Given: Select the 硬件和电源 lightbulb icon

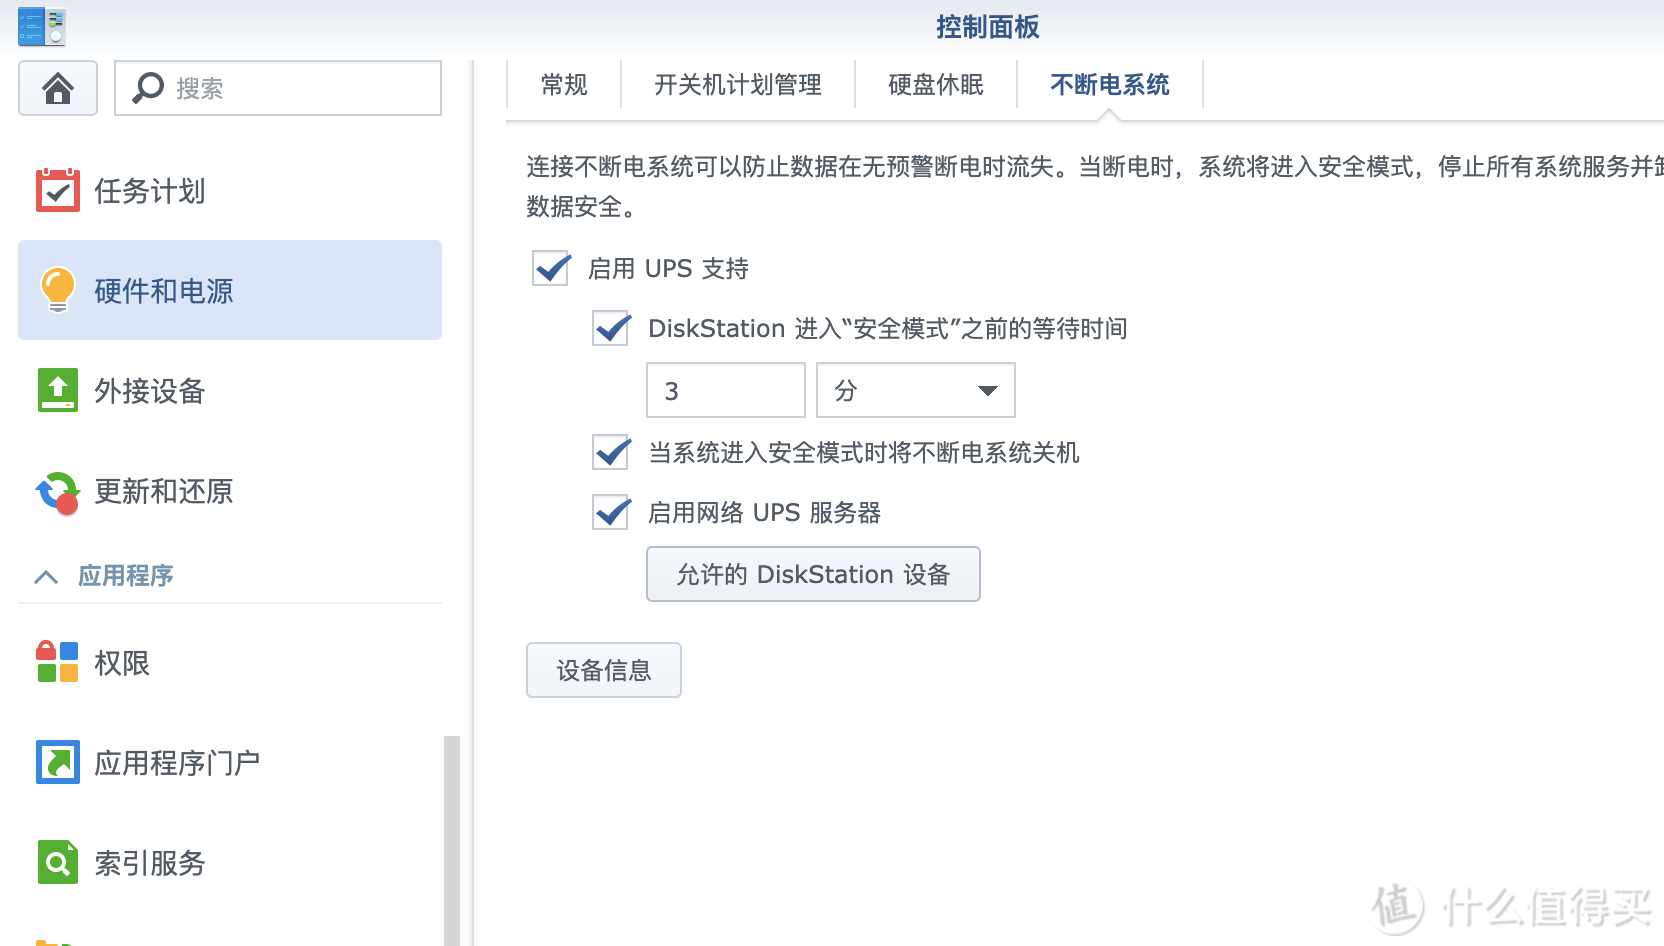Looking at the screenshot, I should click(x=58, y=290).
